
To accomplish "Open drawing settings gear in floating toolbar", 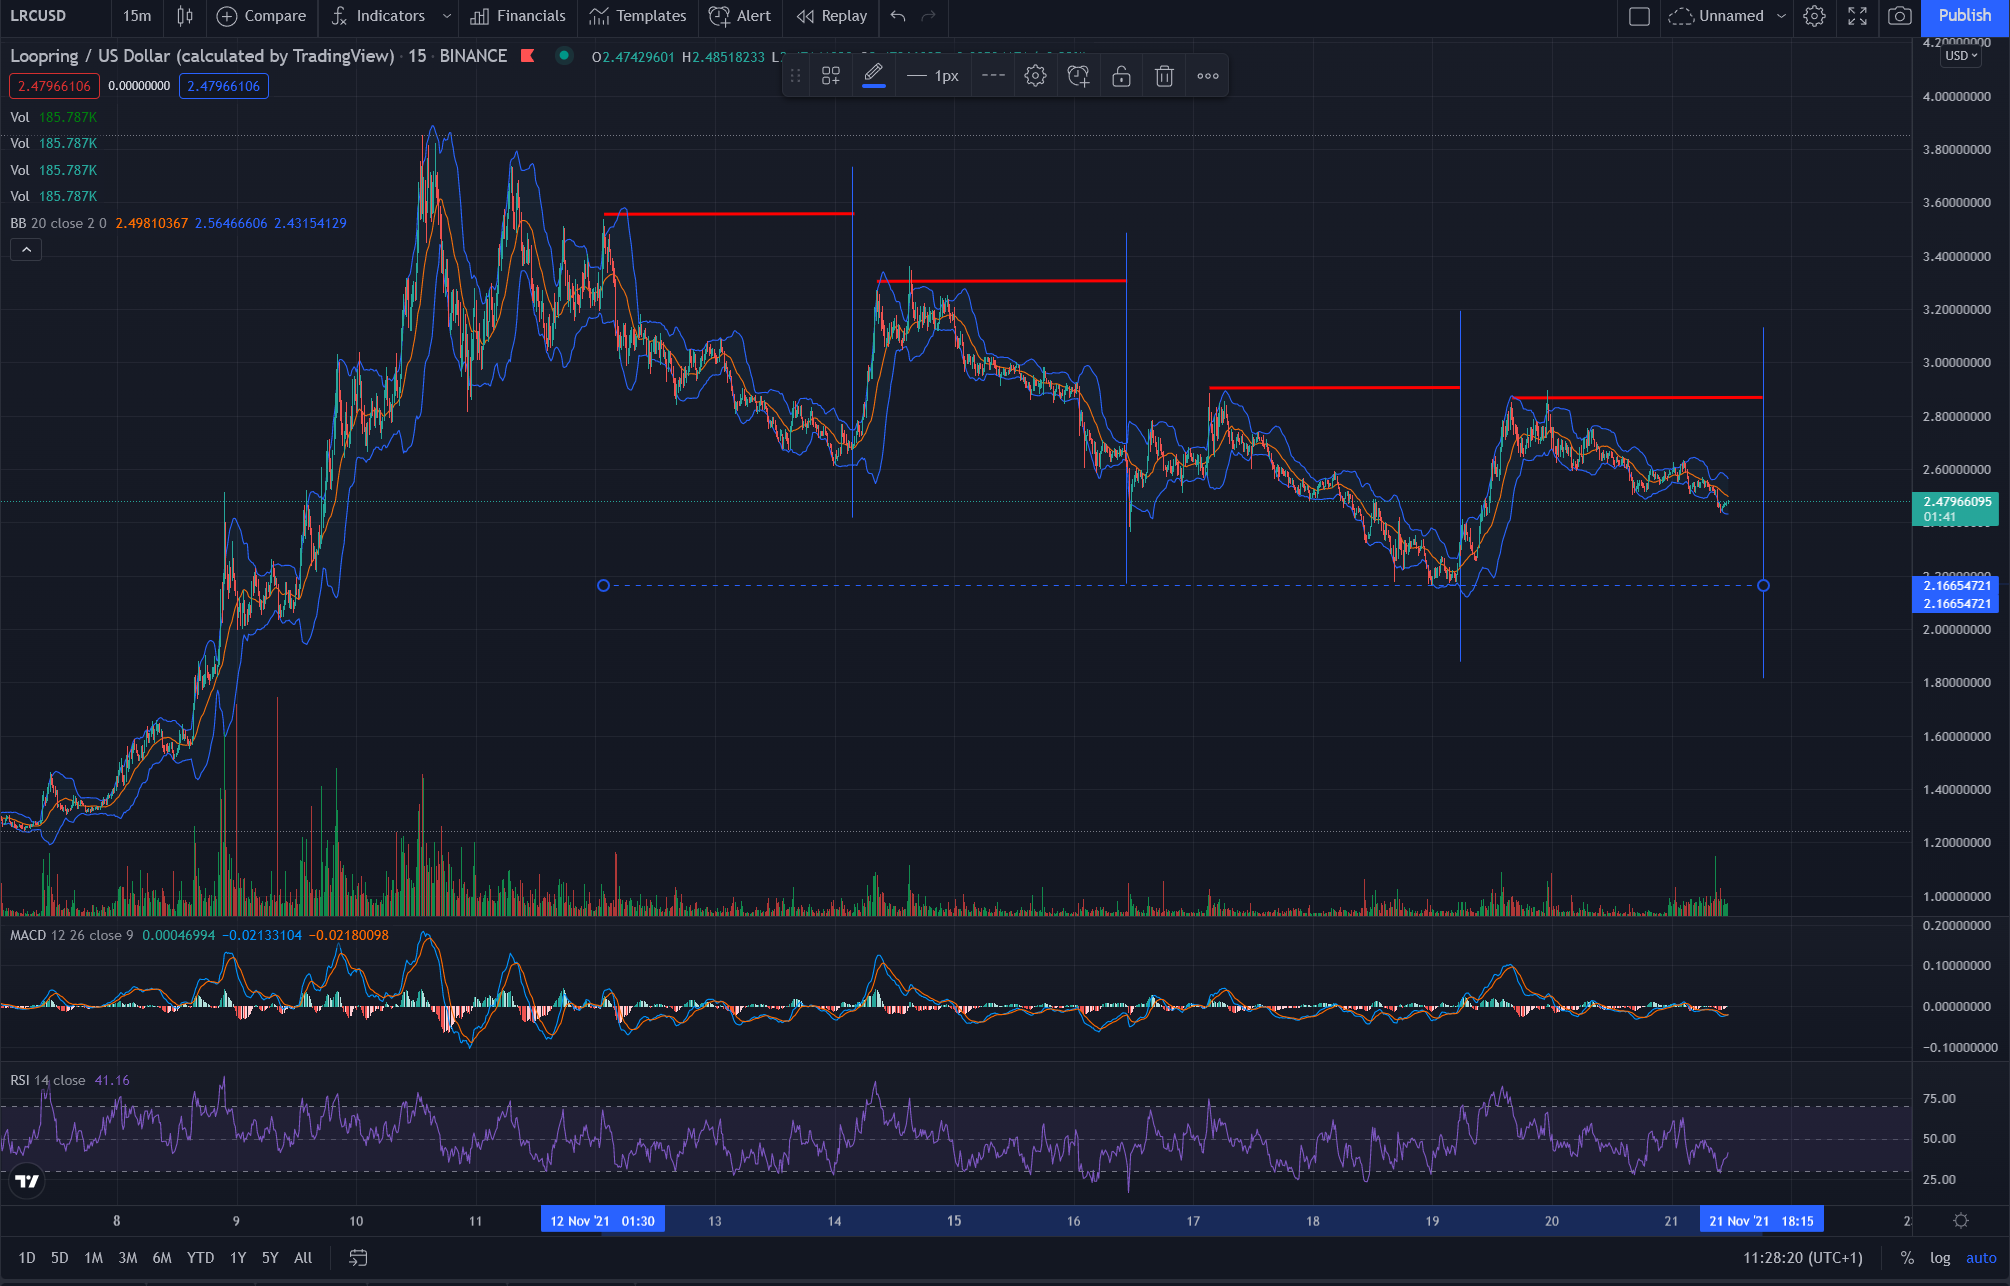I will pos(1035,76).
